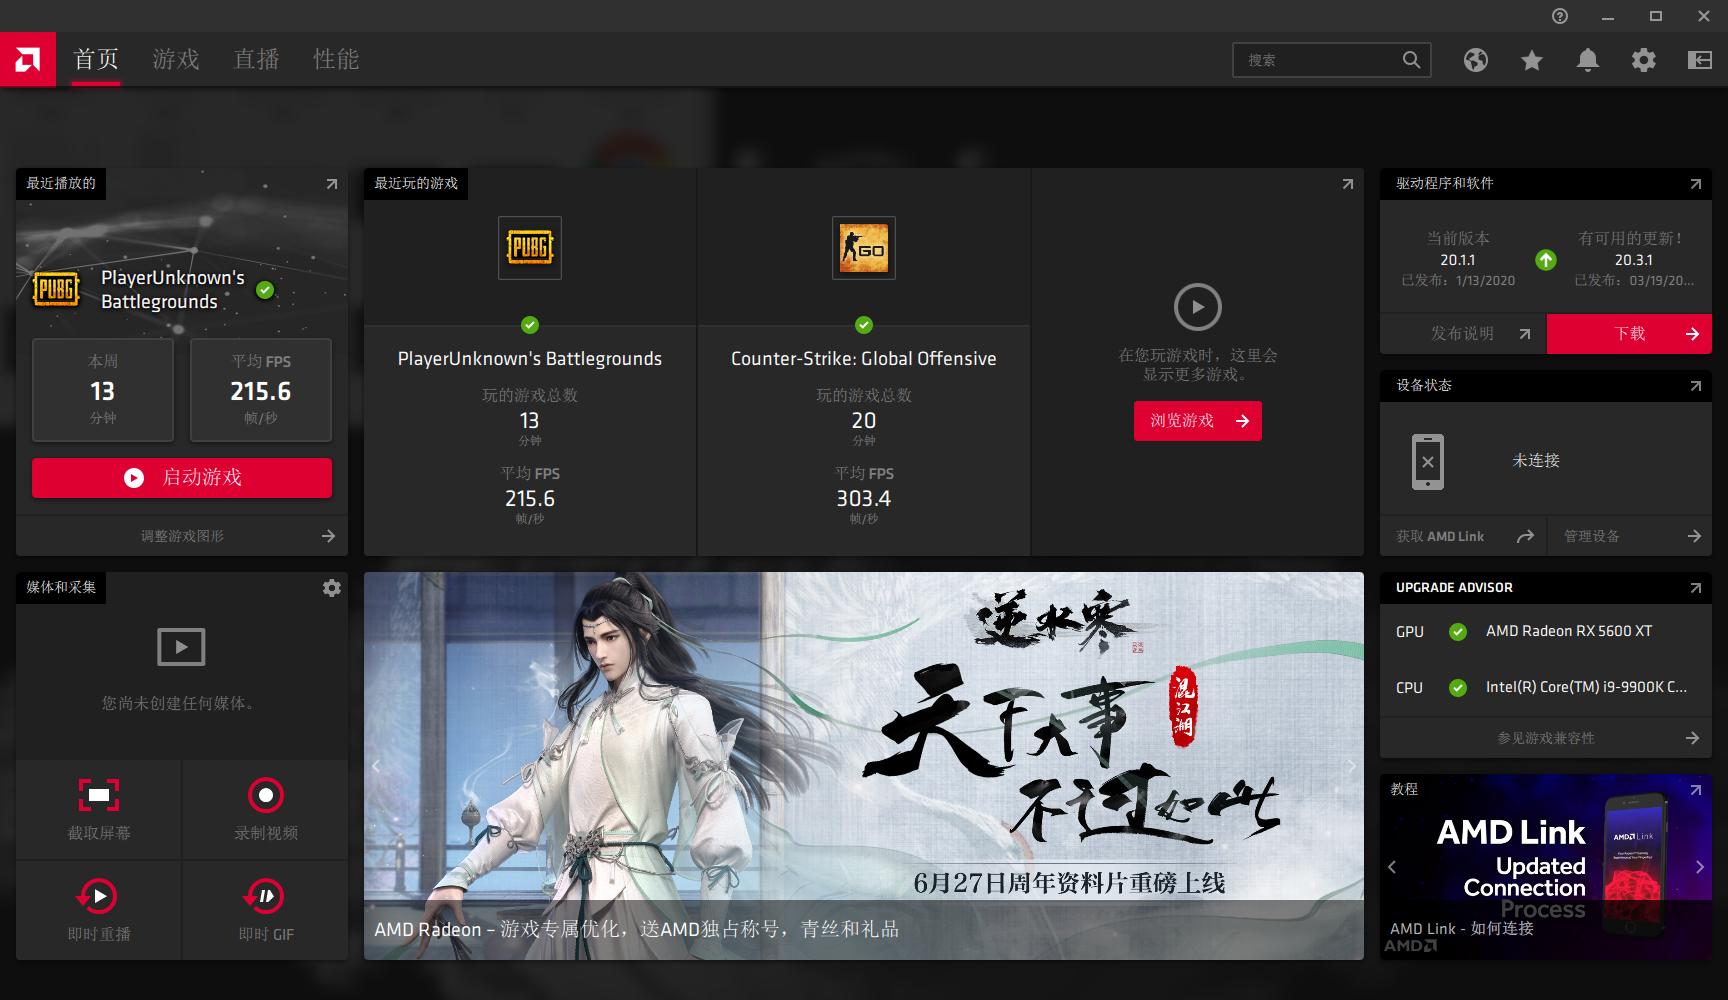The height and width of the screenshot is (1000, 1728).
Task: Click PlayerUnknown's Battlegrounds title in 最近玩的游戏
Action: (x=530, y=359)
